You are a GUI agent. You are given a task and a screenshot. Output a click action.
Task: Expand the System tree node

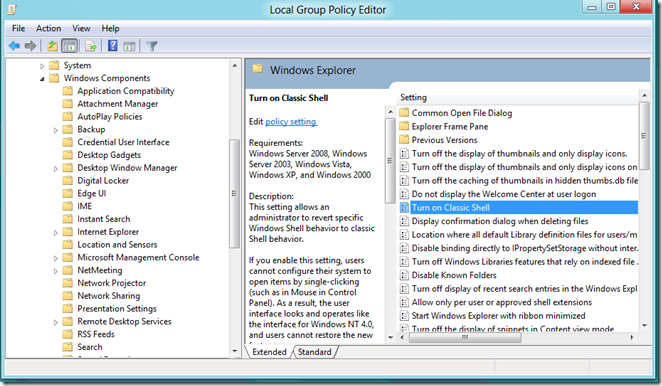click(x=42, y=66)
